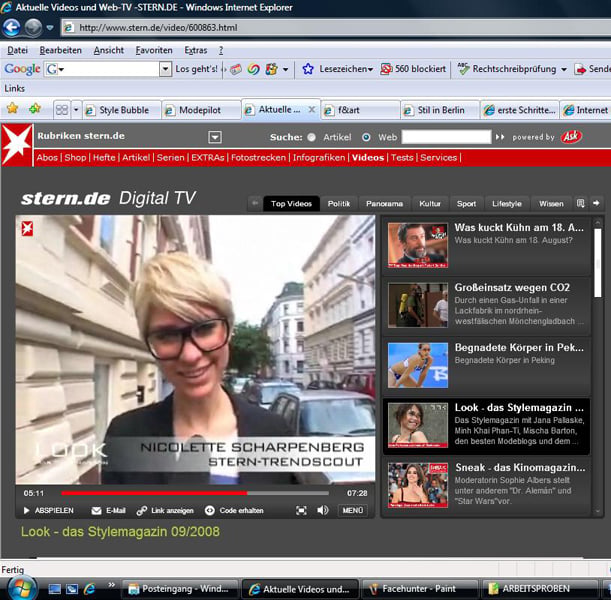The height and width of the screenshot is (600, 611).
Task: Click the Google toolbar search field
Action: click(x=107, y=69)
